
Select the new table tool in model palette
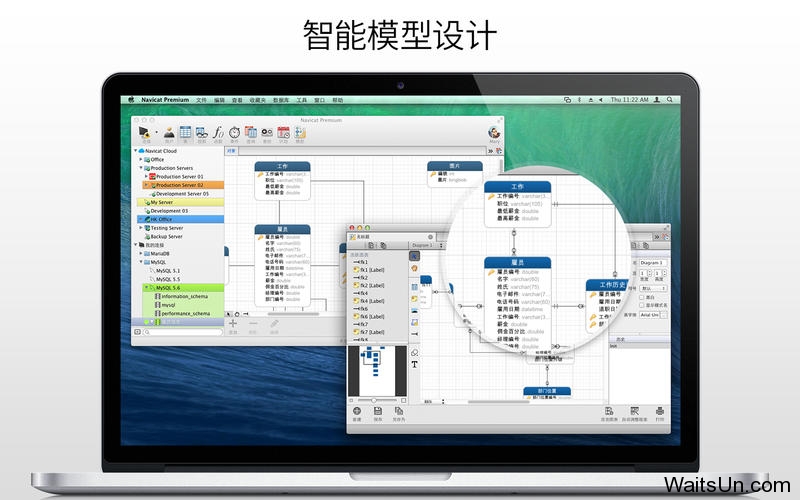click(414, 287)
